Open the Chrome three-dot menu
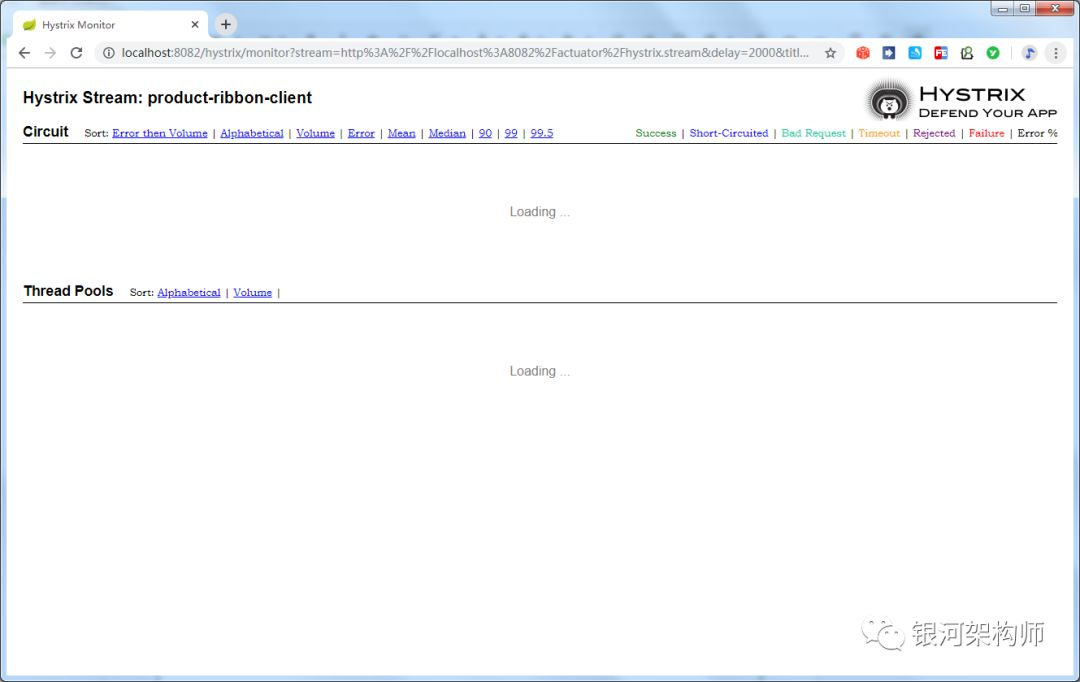 pos(1055,53)
